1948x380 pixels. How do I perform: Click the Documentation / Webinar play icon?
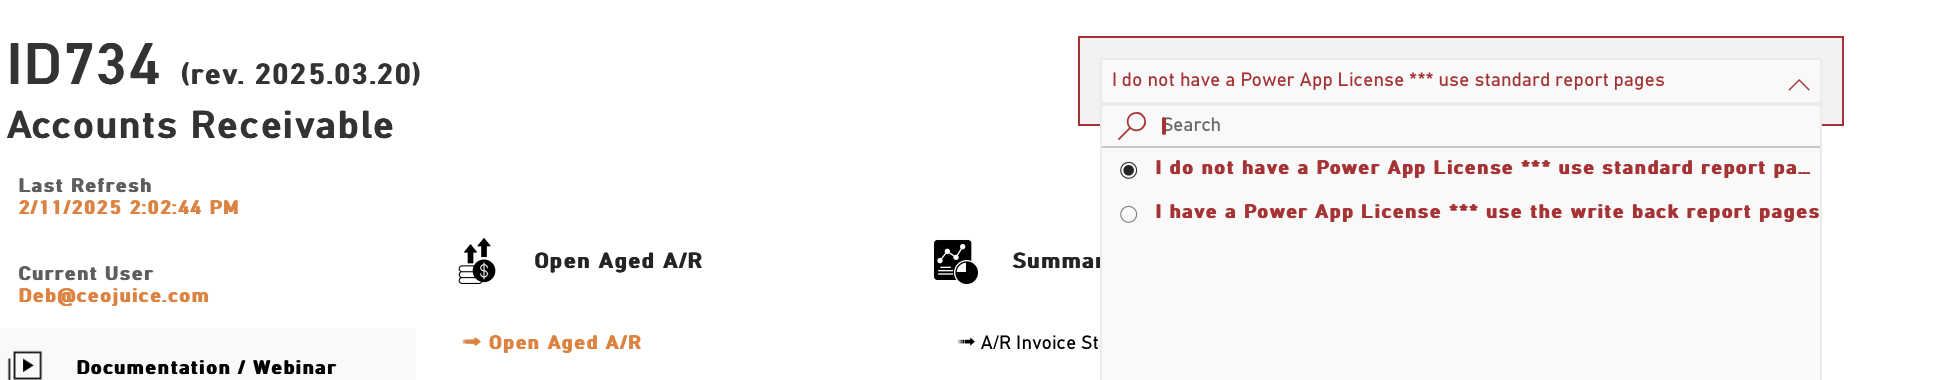pos(25,365)
